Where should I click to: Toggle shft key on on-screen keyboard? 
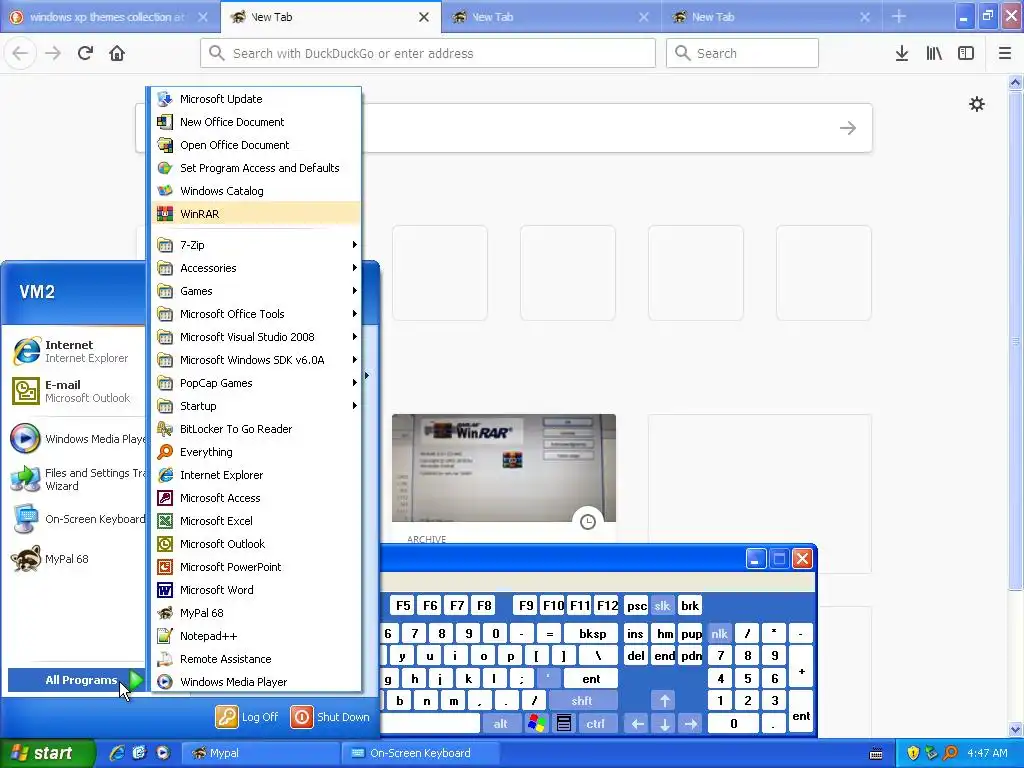pos(582,700)
